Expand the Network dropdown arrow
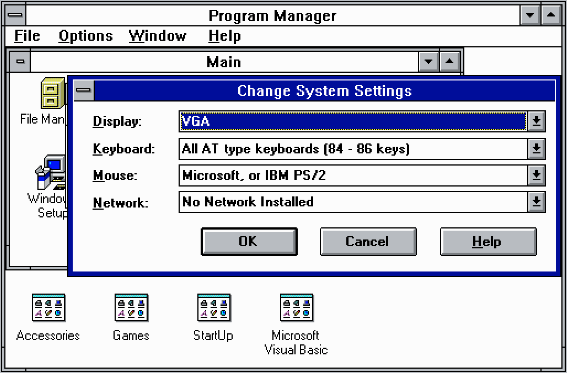The height and width of the screenshot is (373, 567). pyautogui.click(x=536, y=202)
